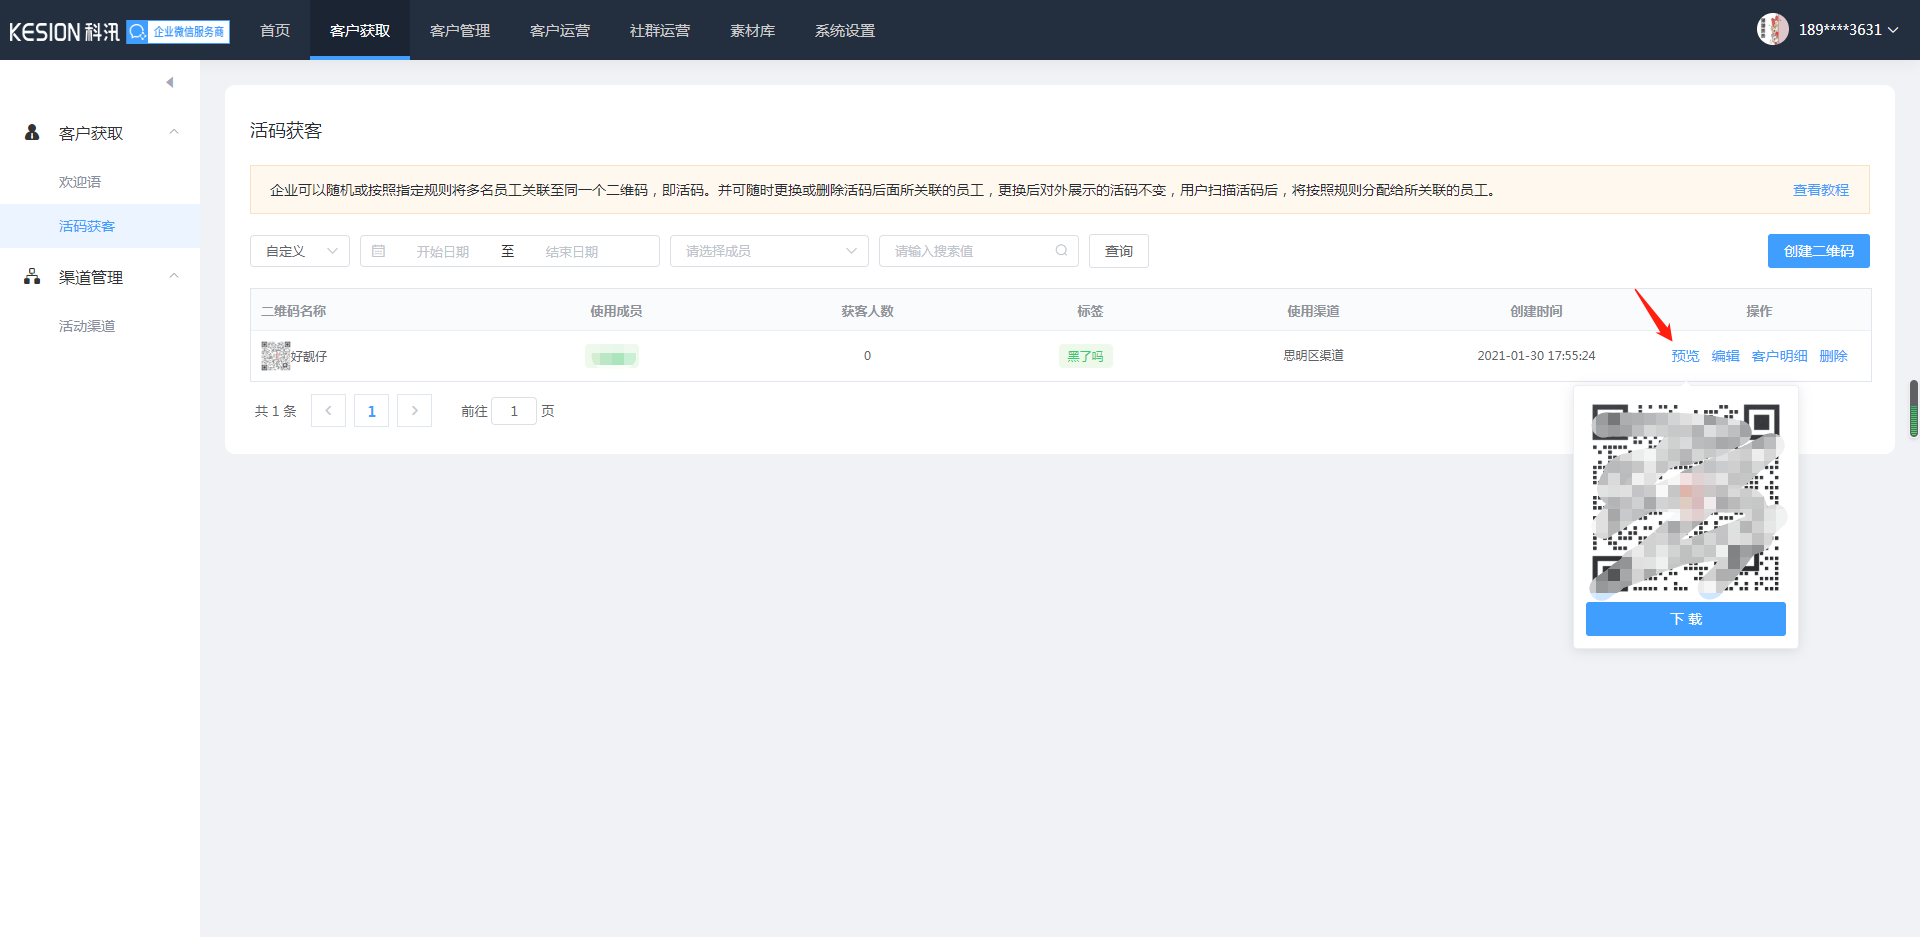Open the 首页 nav tab

click(x=275, y=30)
